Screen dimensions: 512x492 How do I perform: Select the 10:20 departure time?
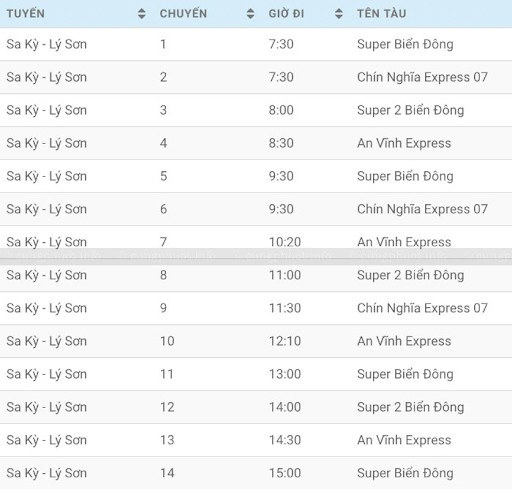pos(285,242)
